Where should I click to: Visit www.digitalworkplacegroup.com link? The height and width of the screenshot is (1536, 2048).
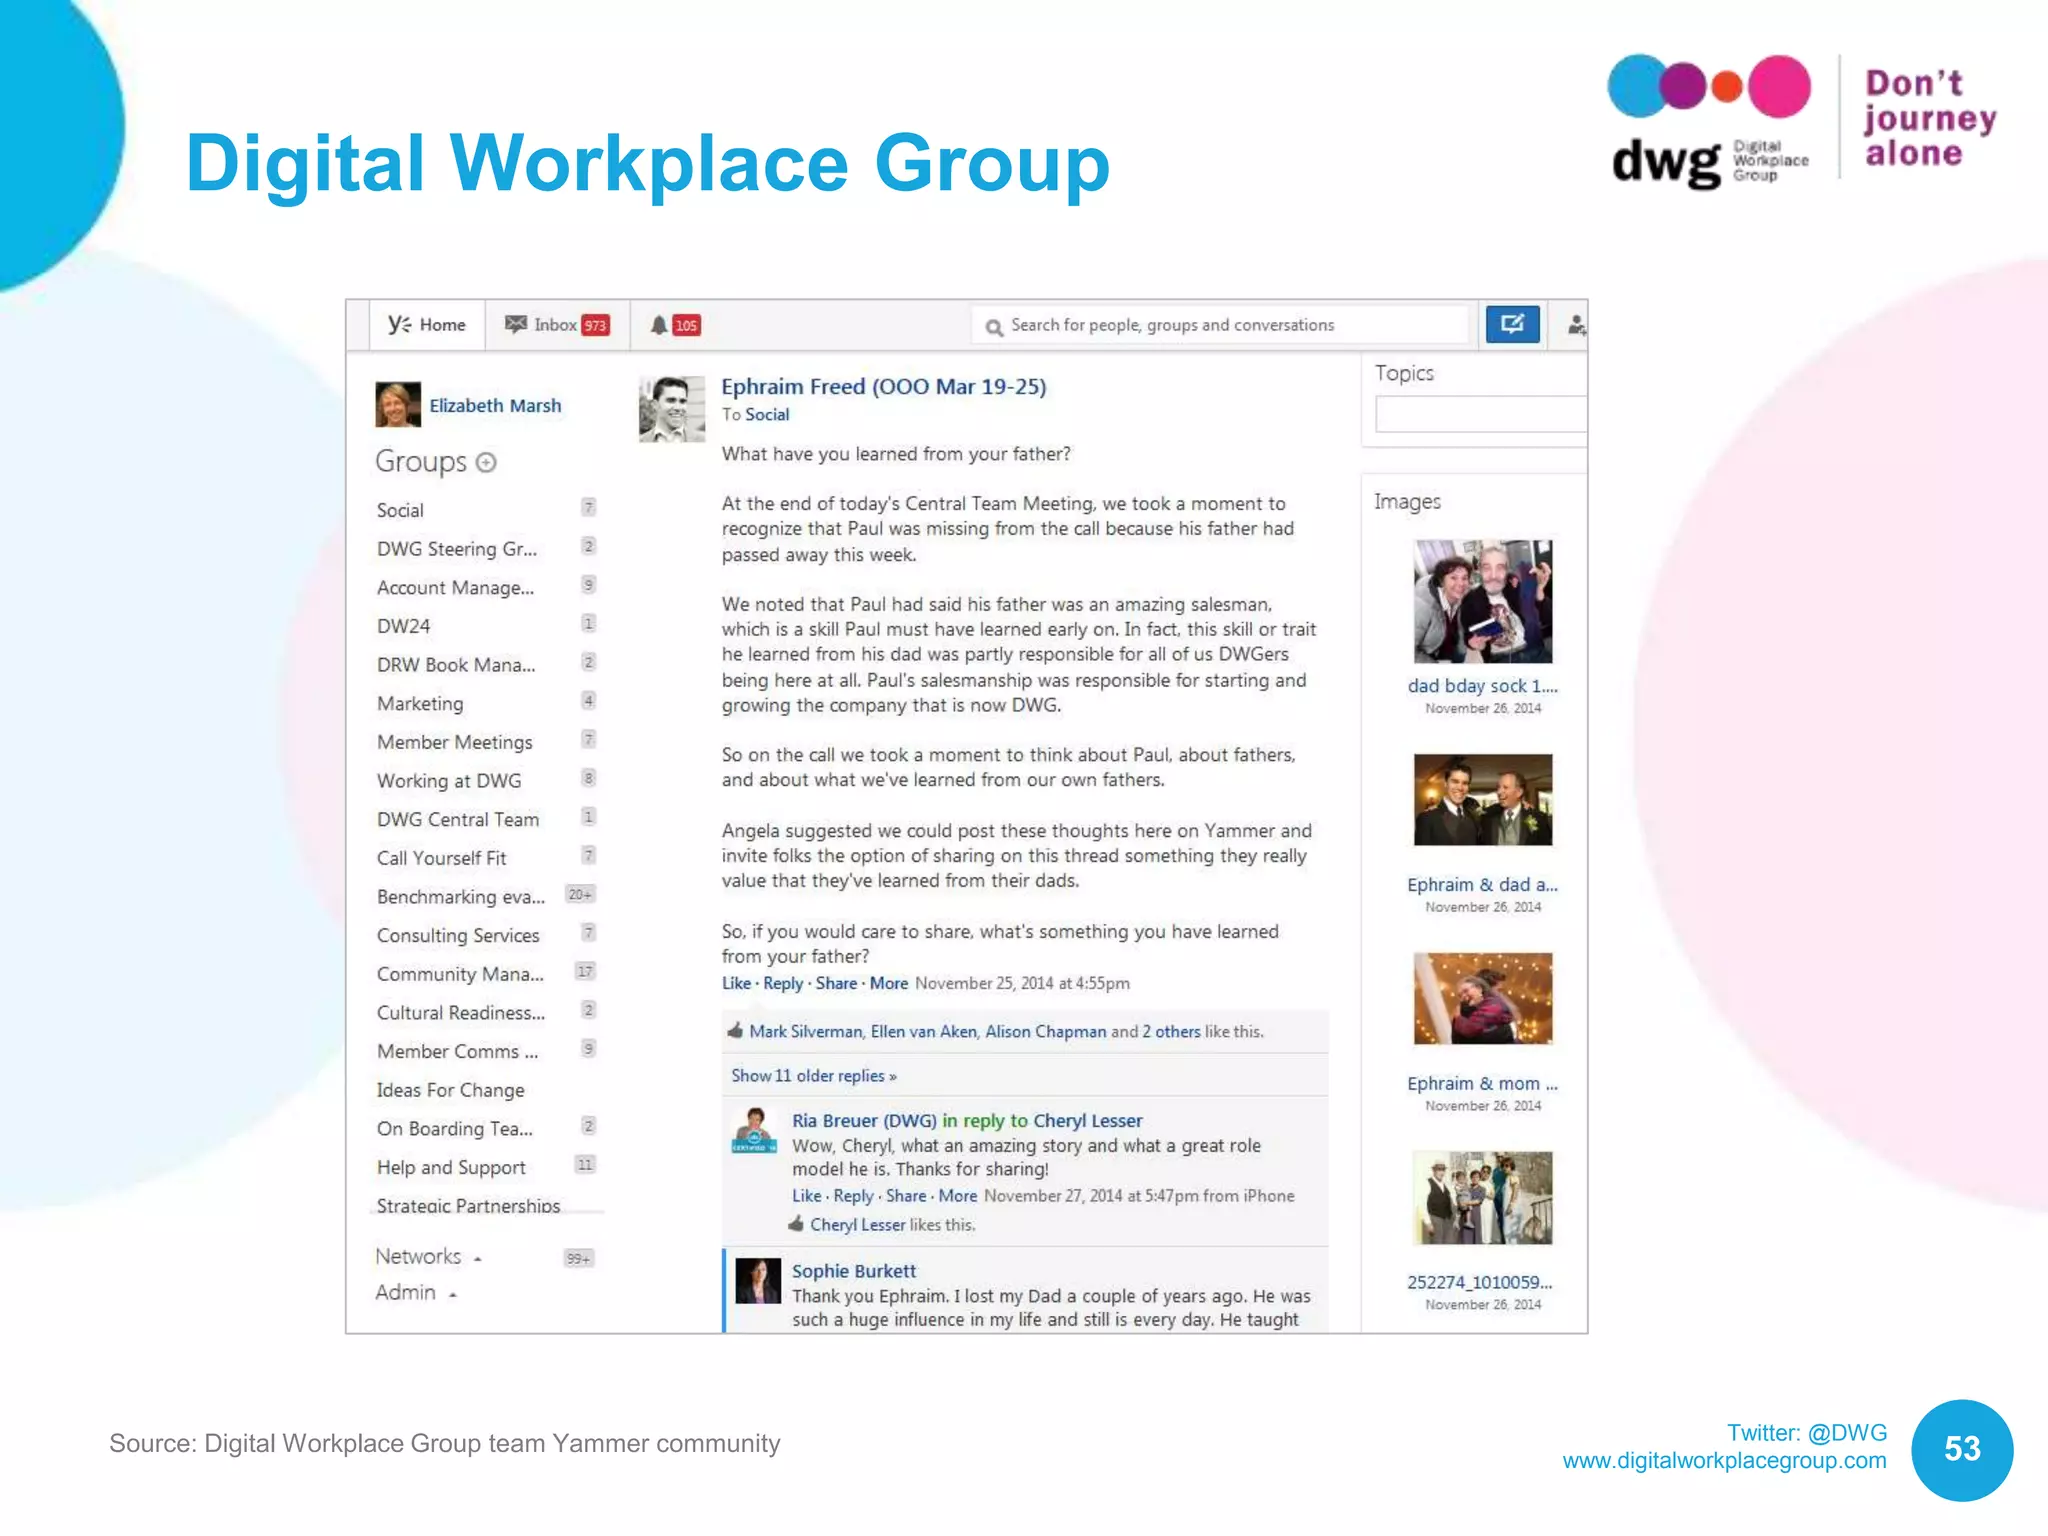1724,1461
